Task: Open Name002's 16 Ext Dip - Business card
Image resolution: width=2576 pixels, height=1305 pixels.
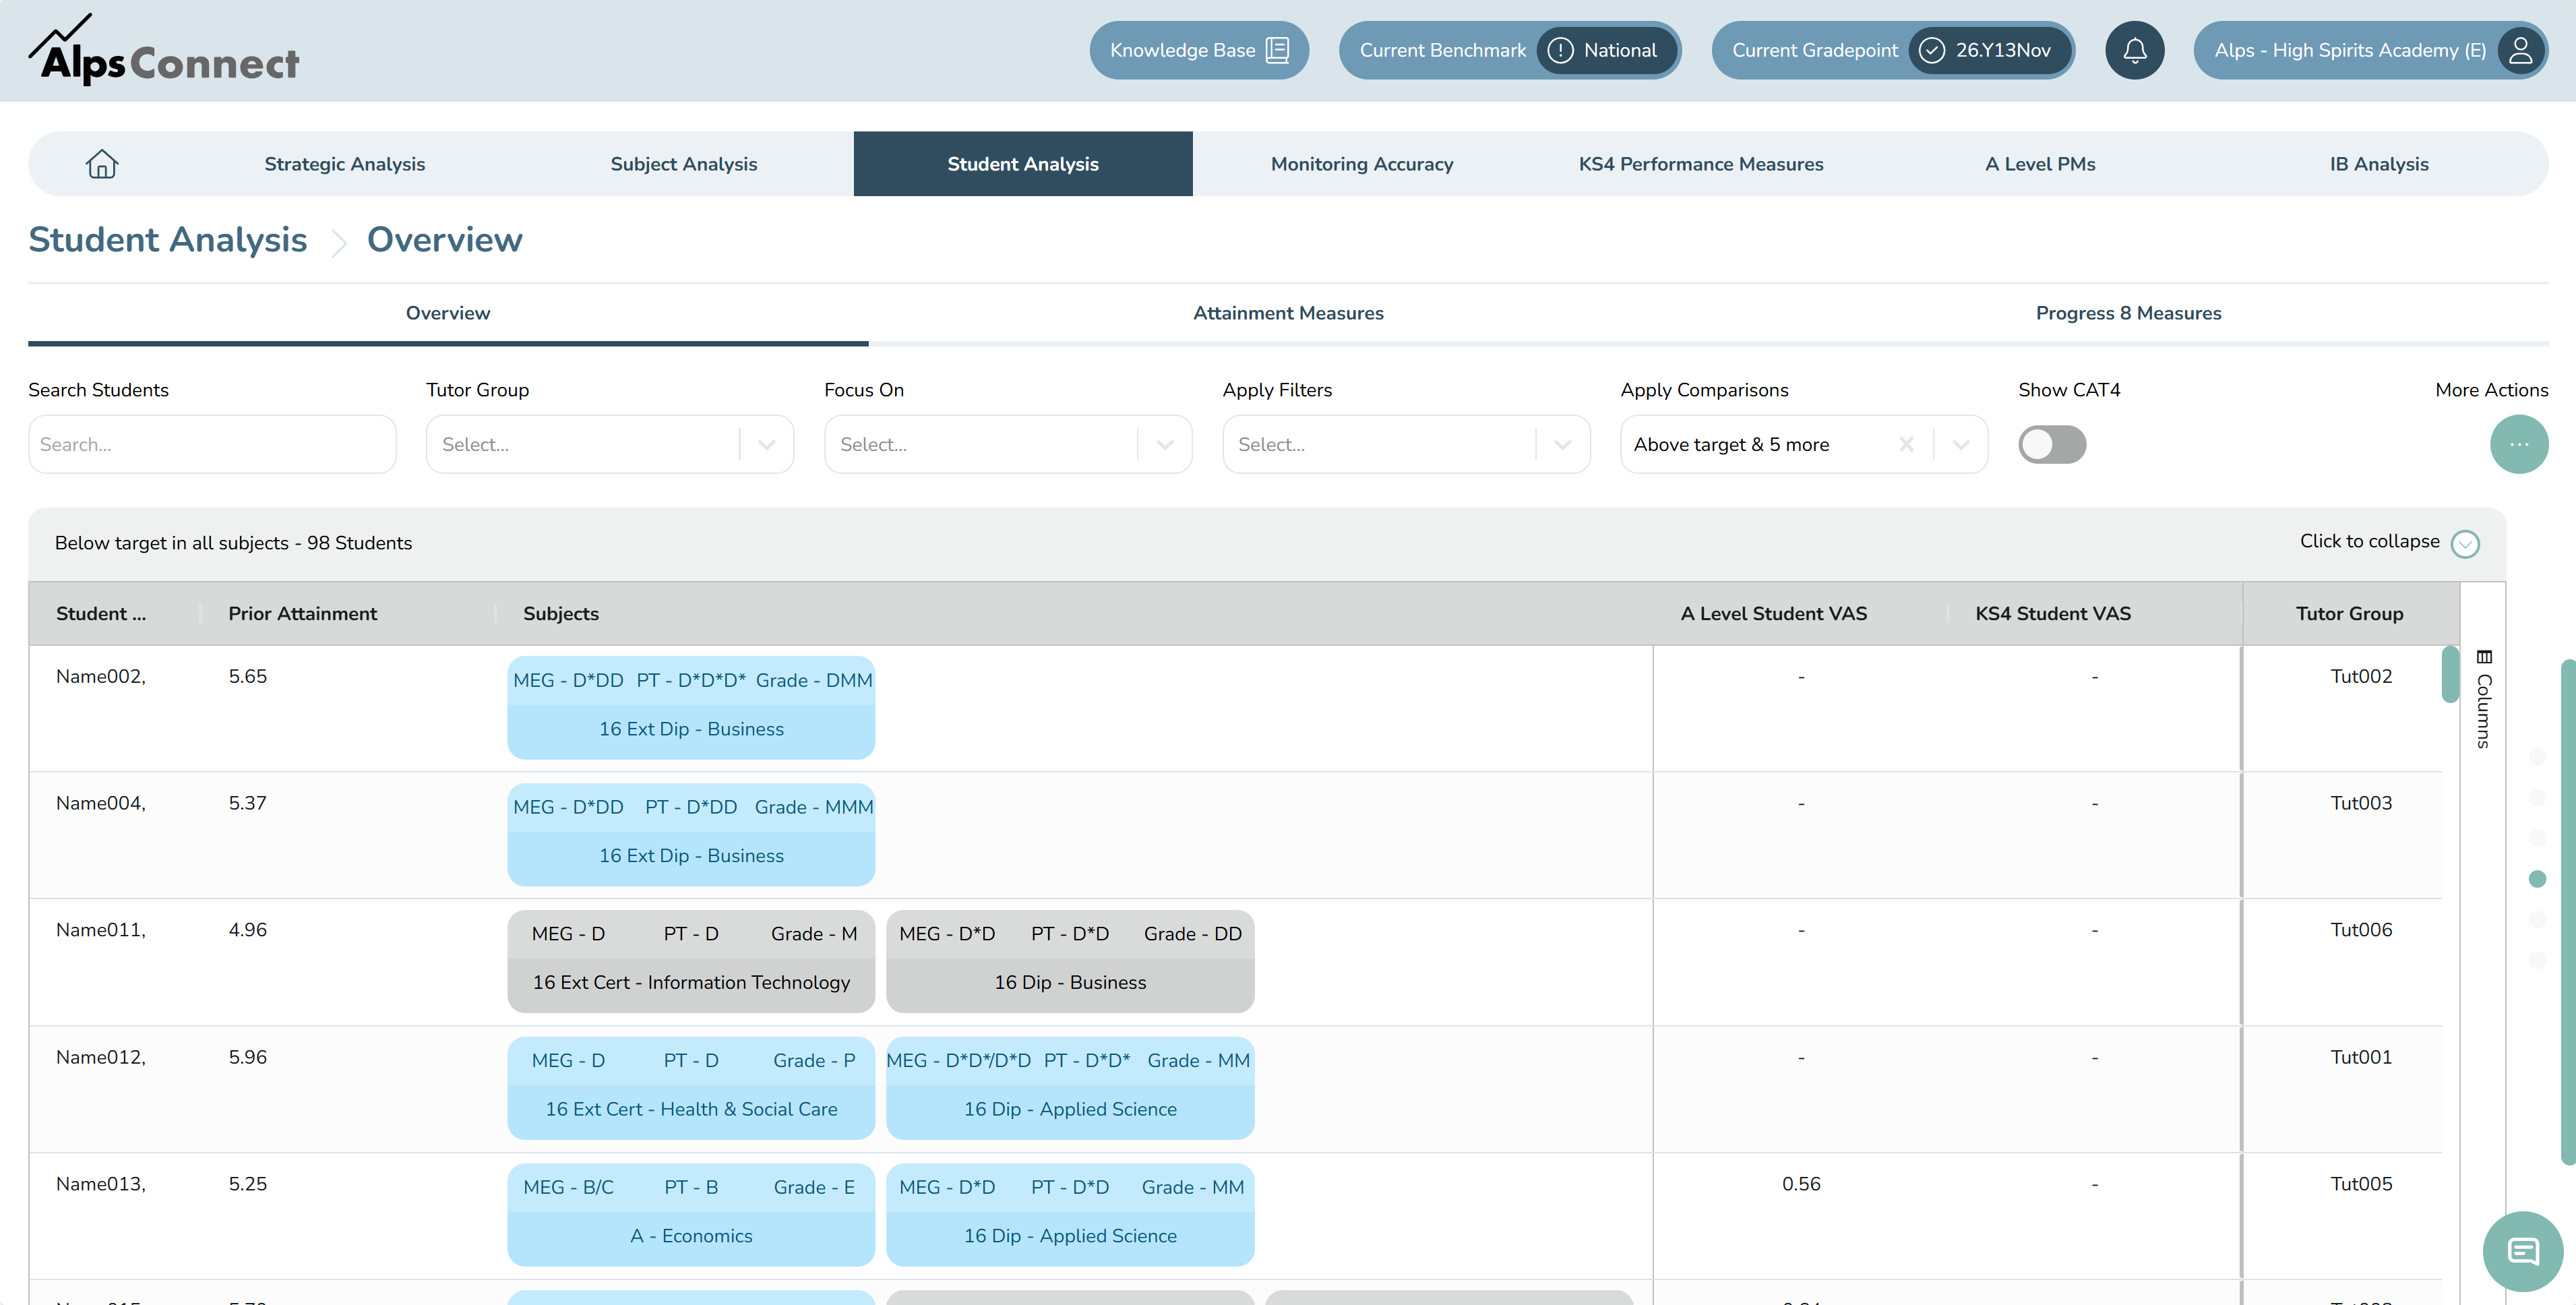Action: click(691, 707)
